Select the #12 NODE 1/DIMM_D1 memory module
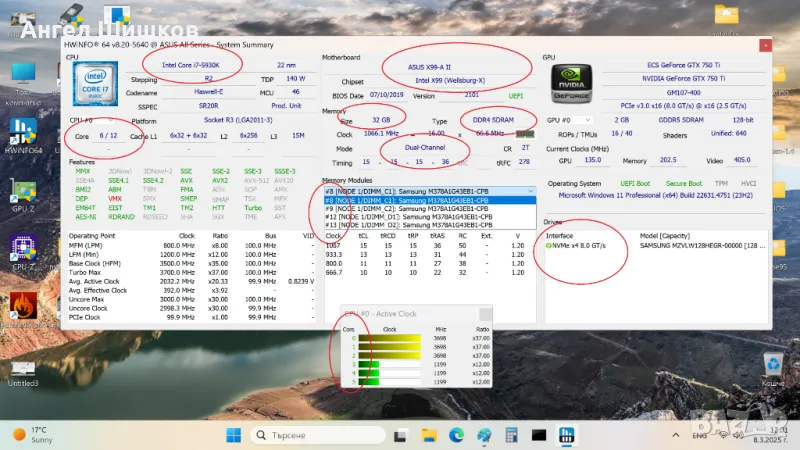 click(410, 217)
